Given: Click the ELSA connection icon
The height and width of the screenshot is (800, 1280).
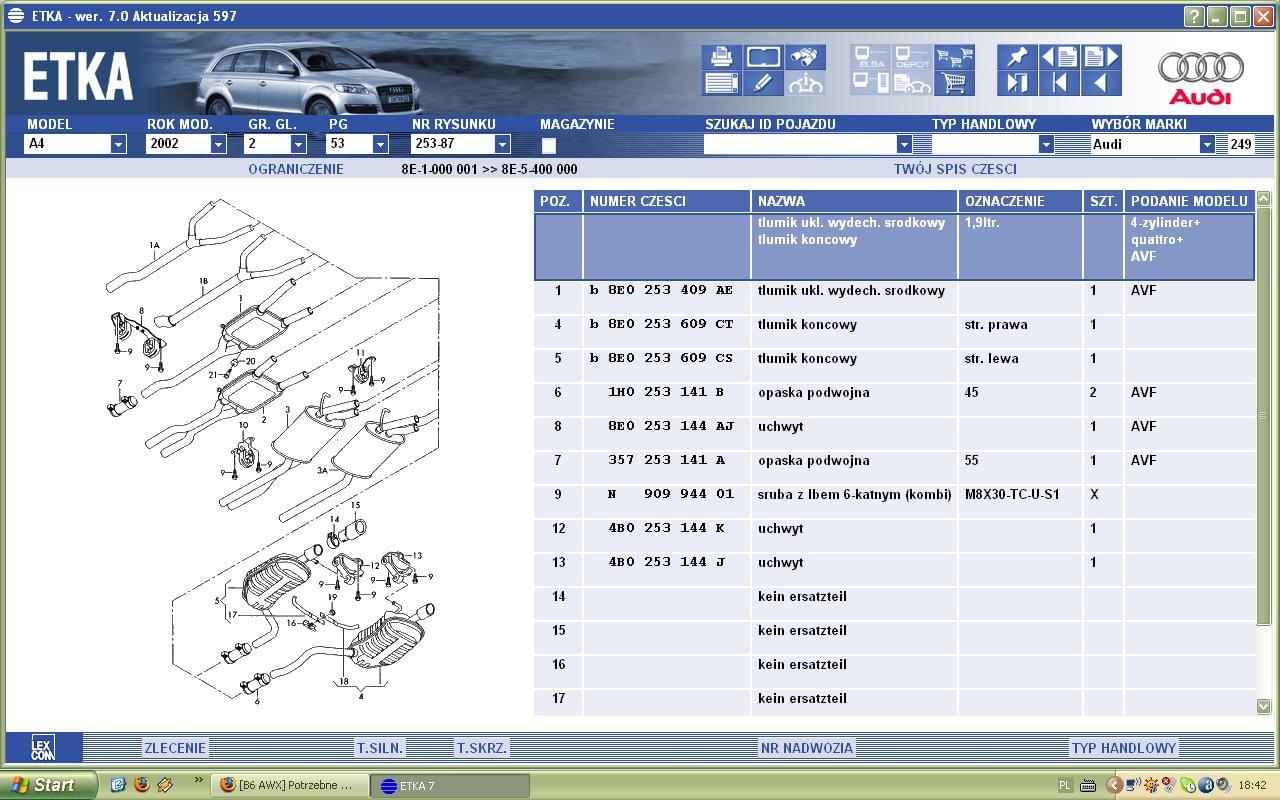Looking at the screenshot, I should point(872,57).
